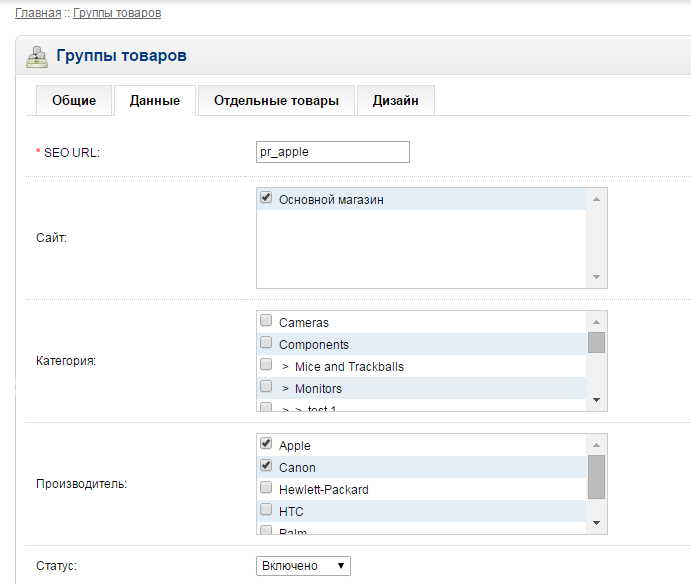Click the Группы товаров breadcrumb link
The width and height of the screenshot is (691, 584).
116,13
